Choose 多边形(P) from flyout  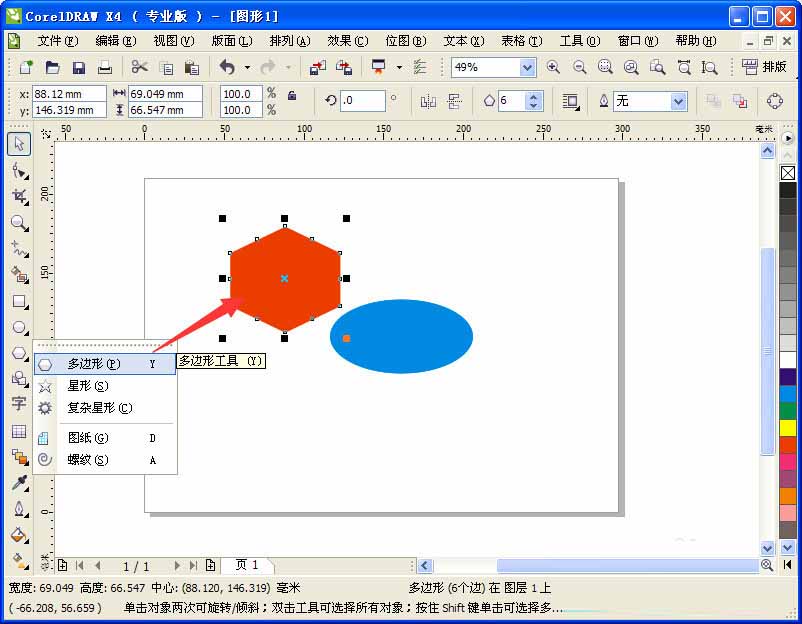105,364
